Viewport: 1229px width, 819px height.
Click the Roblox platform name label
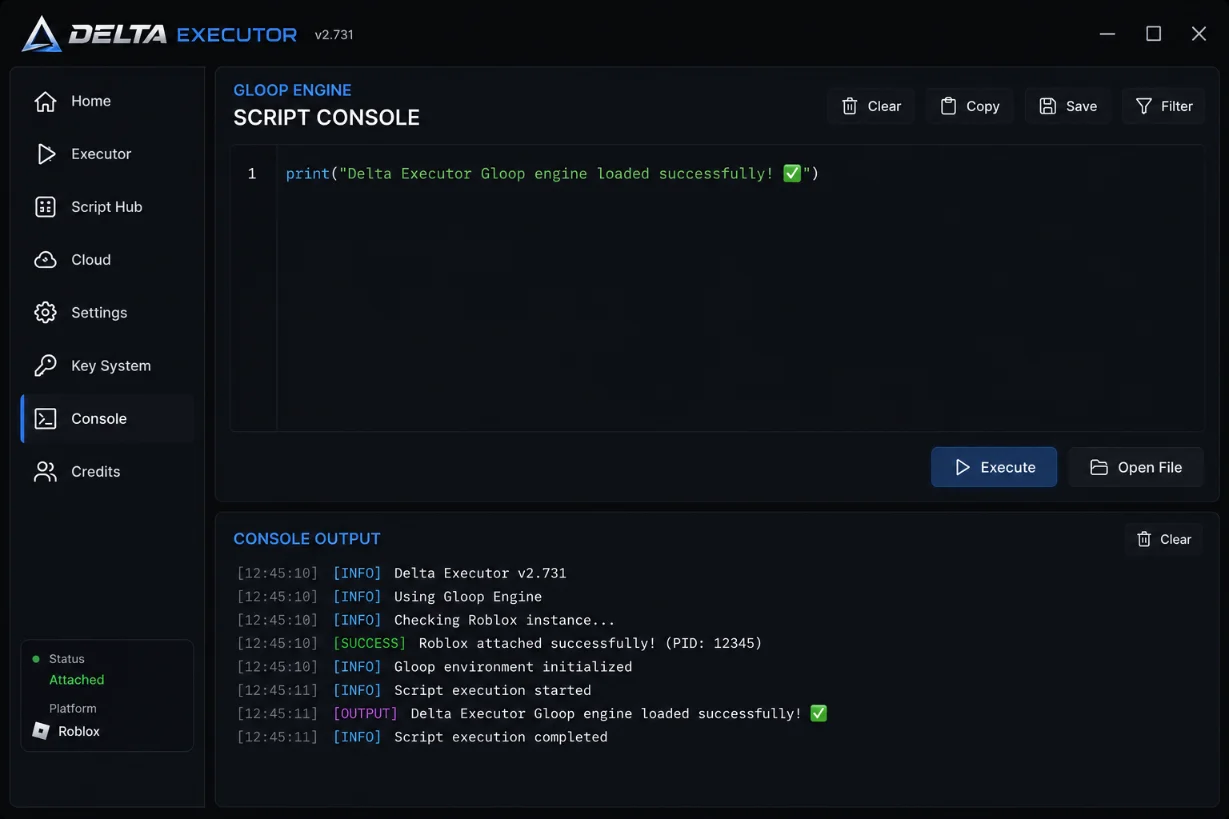point(79,731)
